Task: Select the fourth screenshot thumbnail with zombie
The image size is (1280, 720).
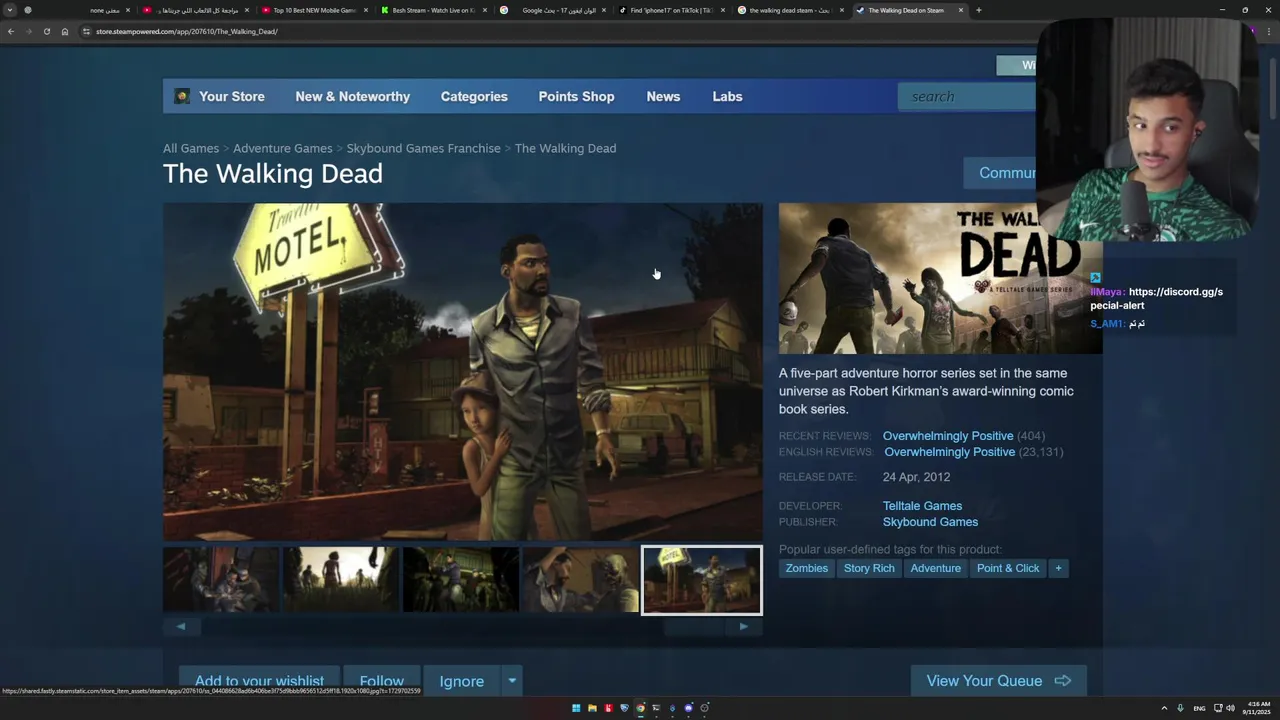Action: pos(581,580)
